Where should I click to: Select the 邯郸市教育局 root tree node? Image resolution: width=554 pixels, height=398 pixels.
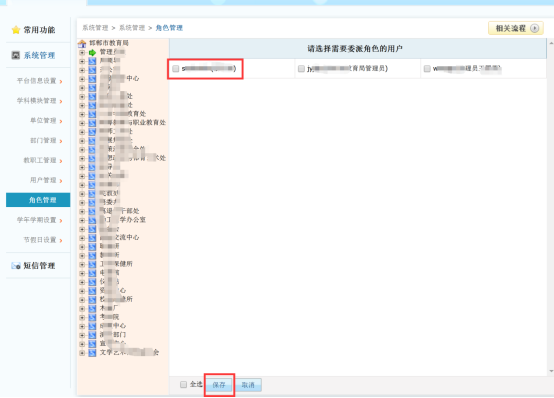pos(109,43)
